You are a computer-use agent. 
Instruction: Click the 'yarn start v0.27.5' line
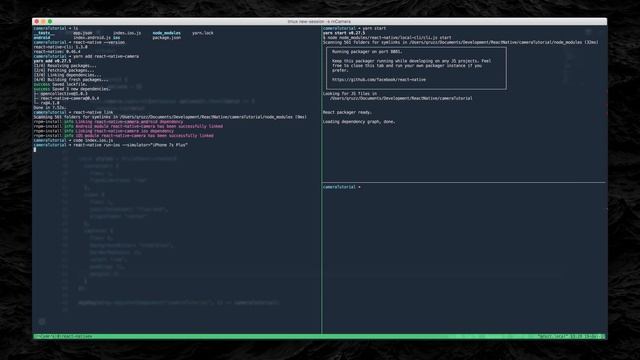tap(344, 33)
